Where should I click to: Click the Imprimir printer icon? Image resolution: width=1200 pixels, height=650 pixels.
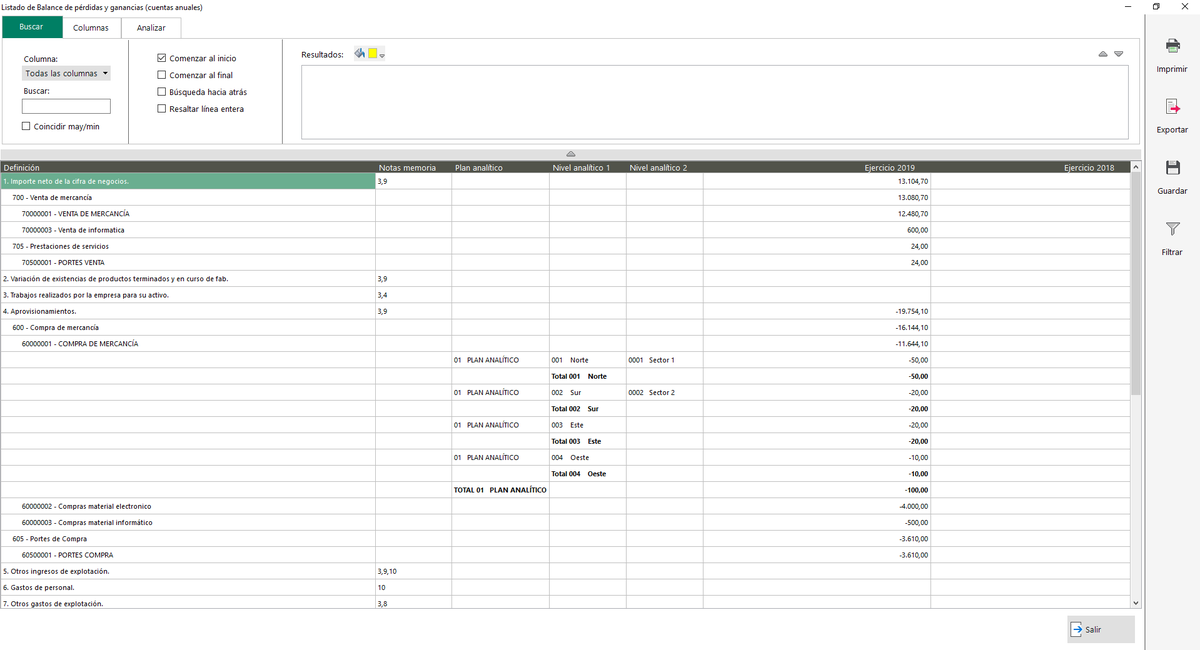click(x=1172, y=46)
